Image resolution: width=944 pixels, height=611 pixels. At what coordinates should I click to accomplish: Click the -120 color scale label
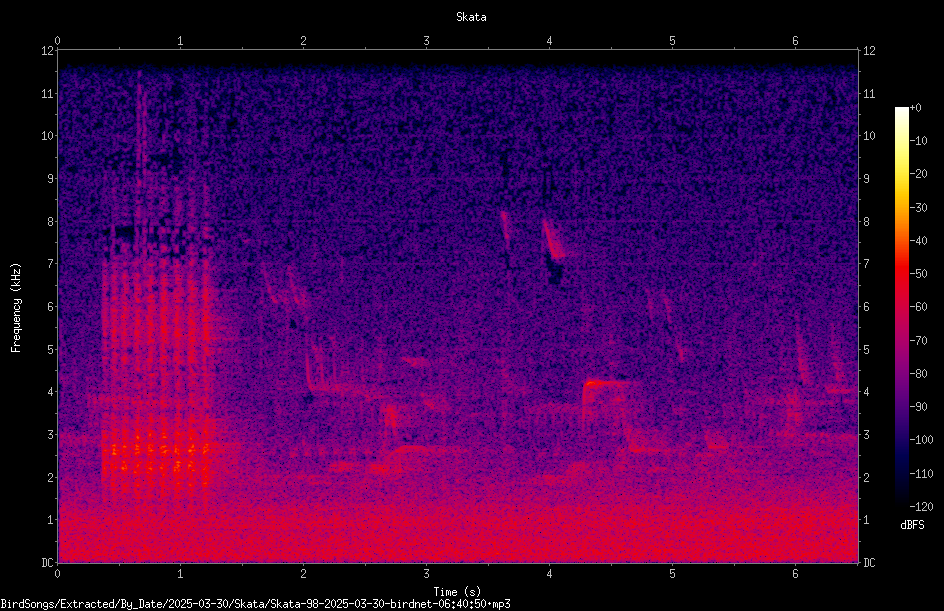tap(921, 507)
